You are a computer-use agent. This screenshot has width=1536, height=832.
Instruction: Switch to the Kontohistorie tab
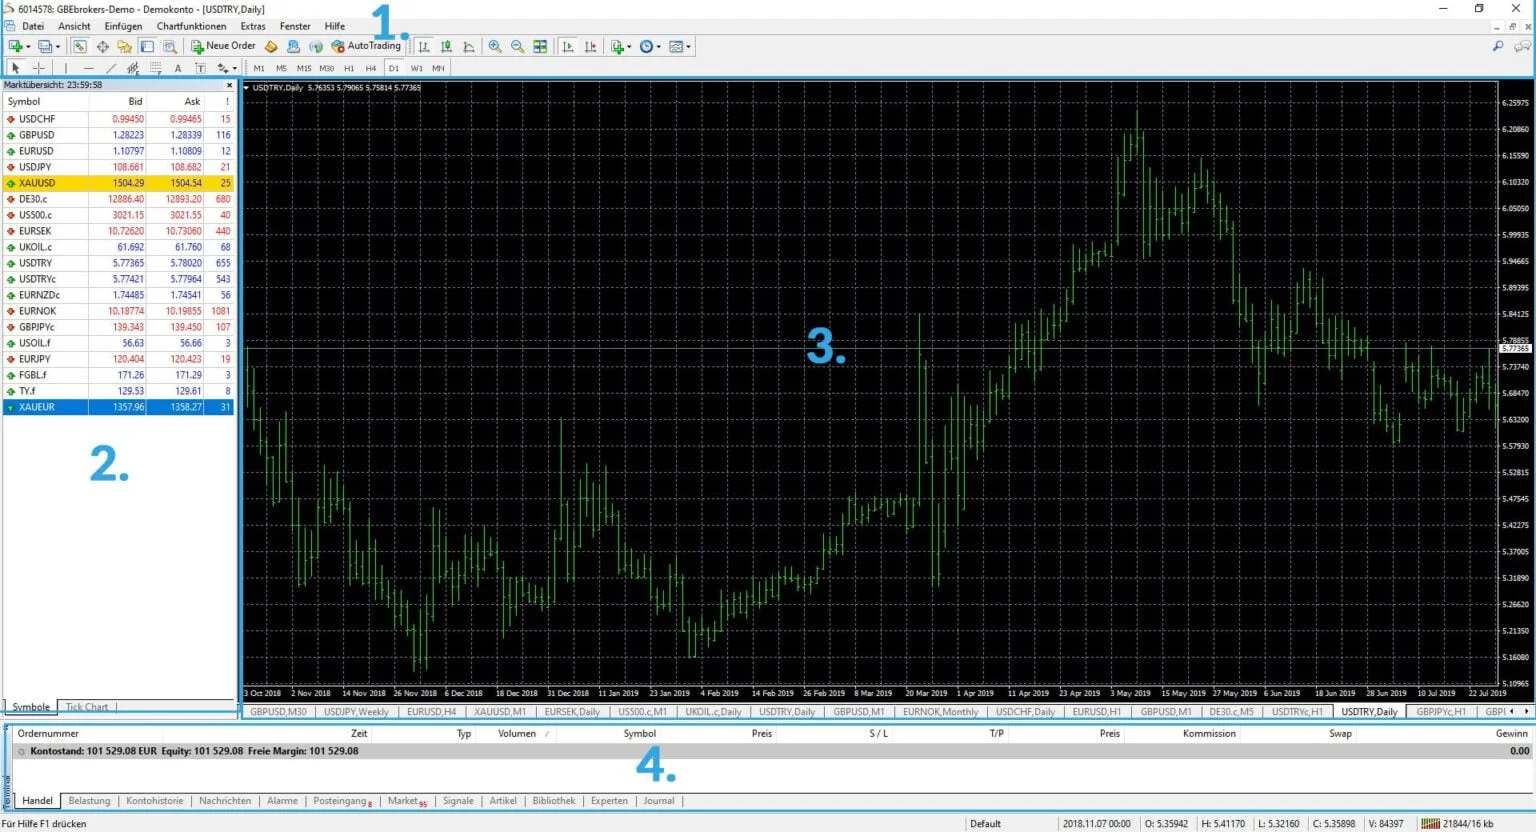click(155, 800)
